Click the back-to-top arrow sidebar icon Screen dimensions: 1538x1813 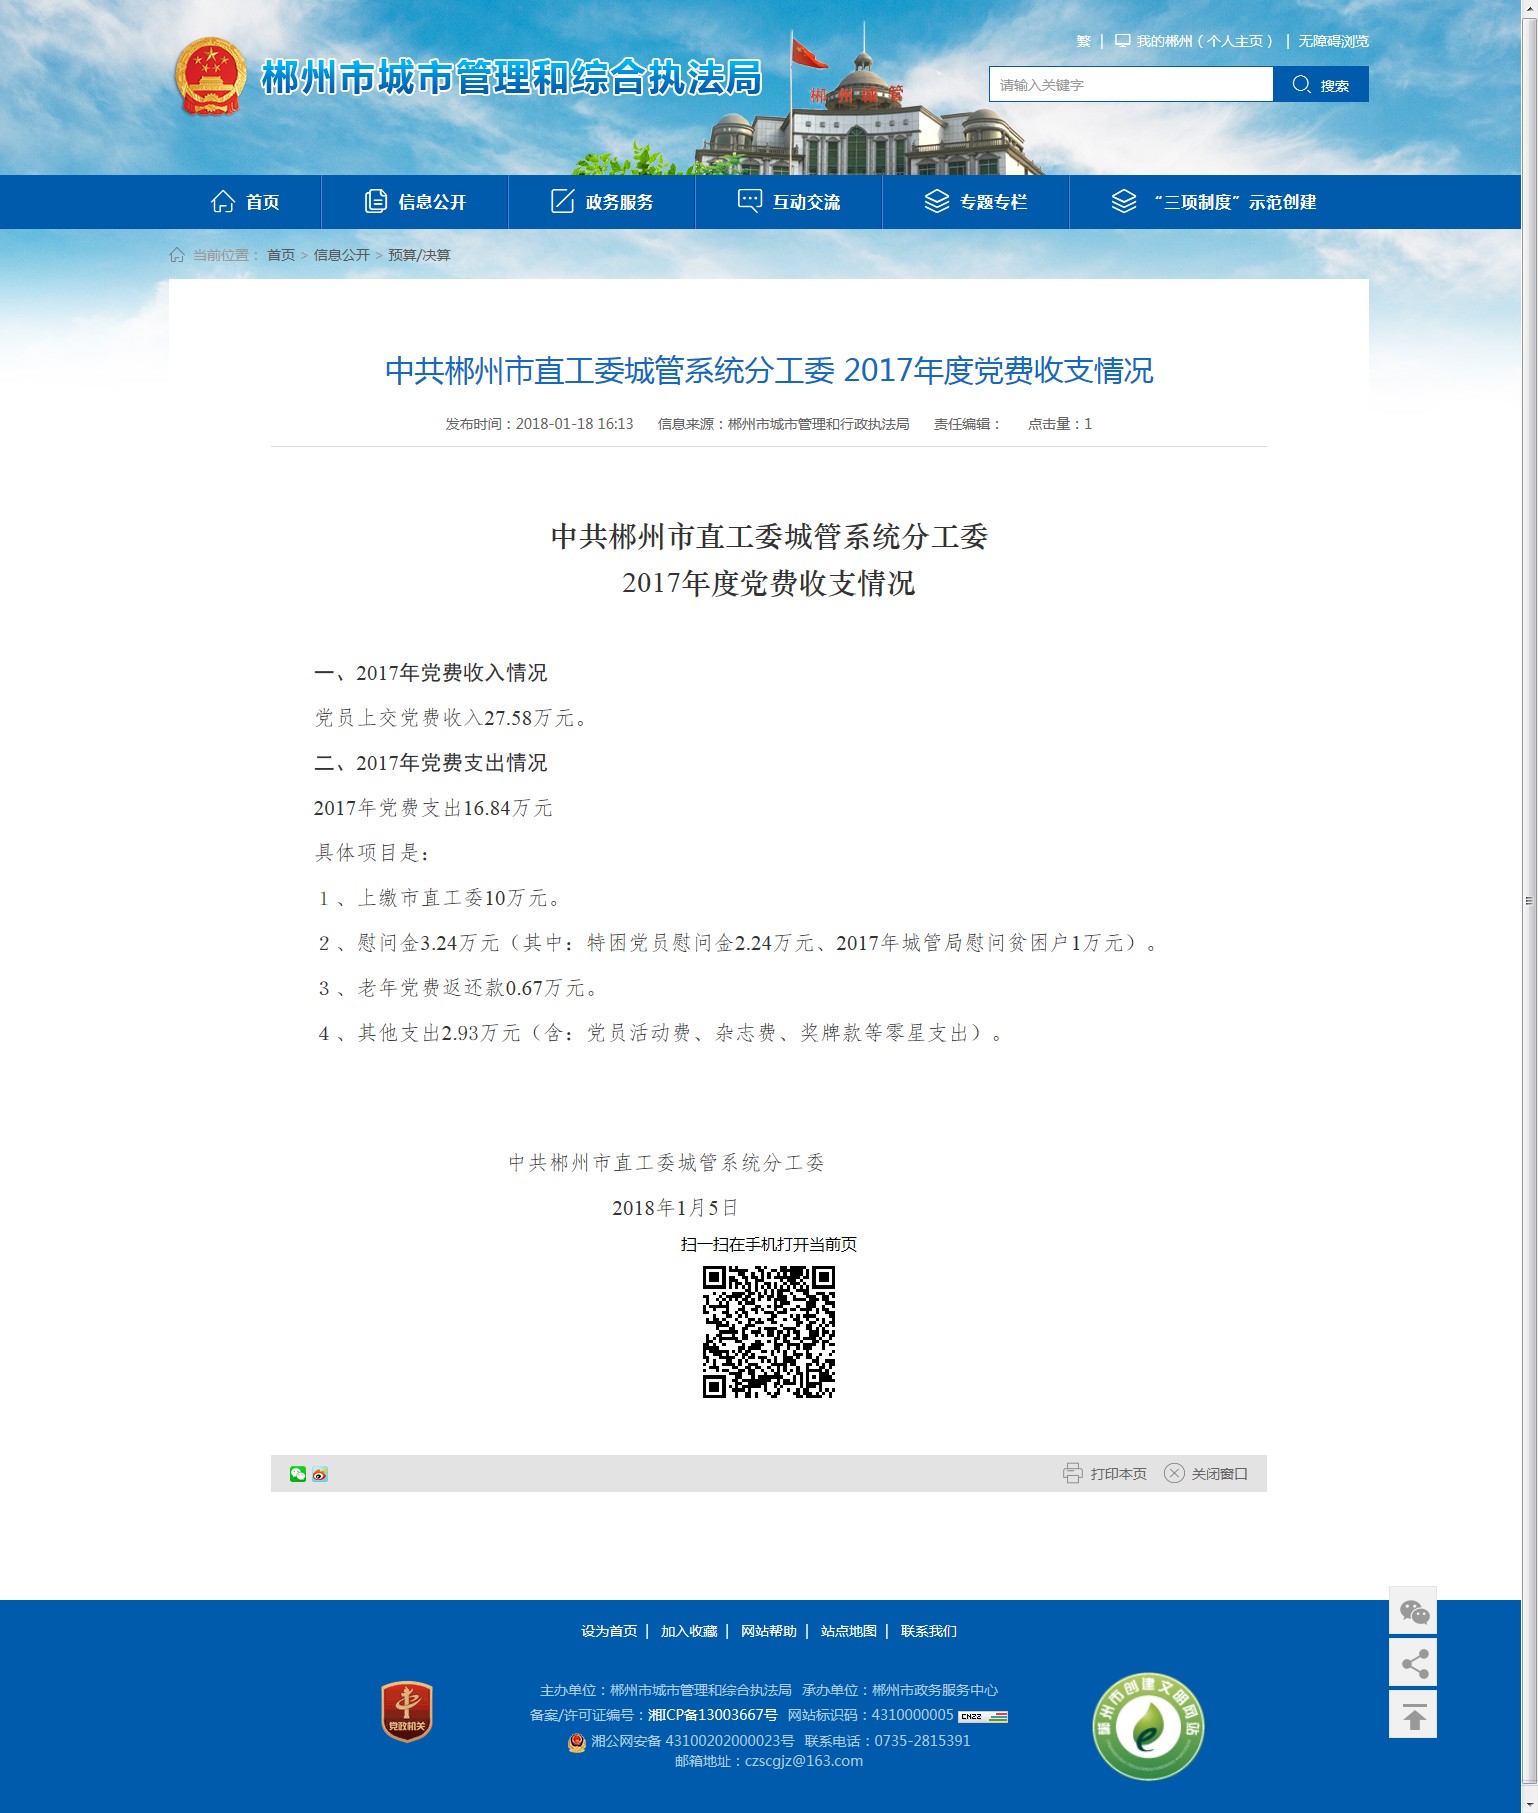(1413, 1714)
